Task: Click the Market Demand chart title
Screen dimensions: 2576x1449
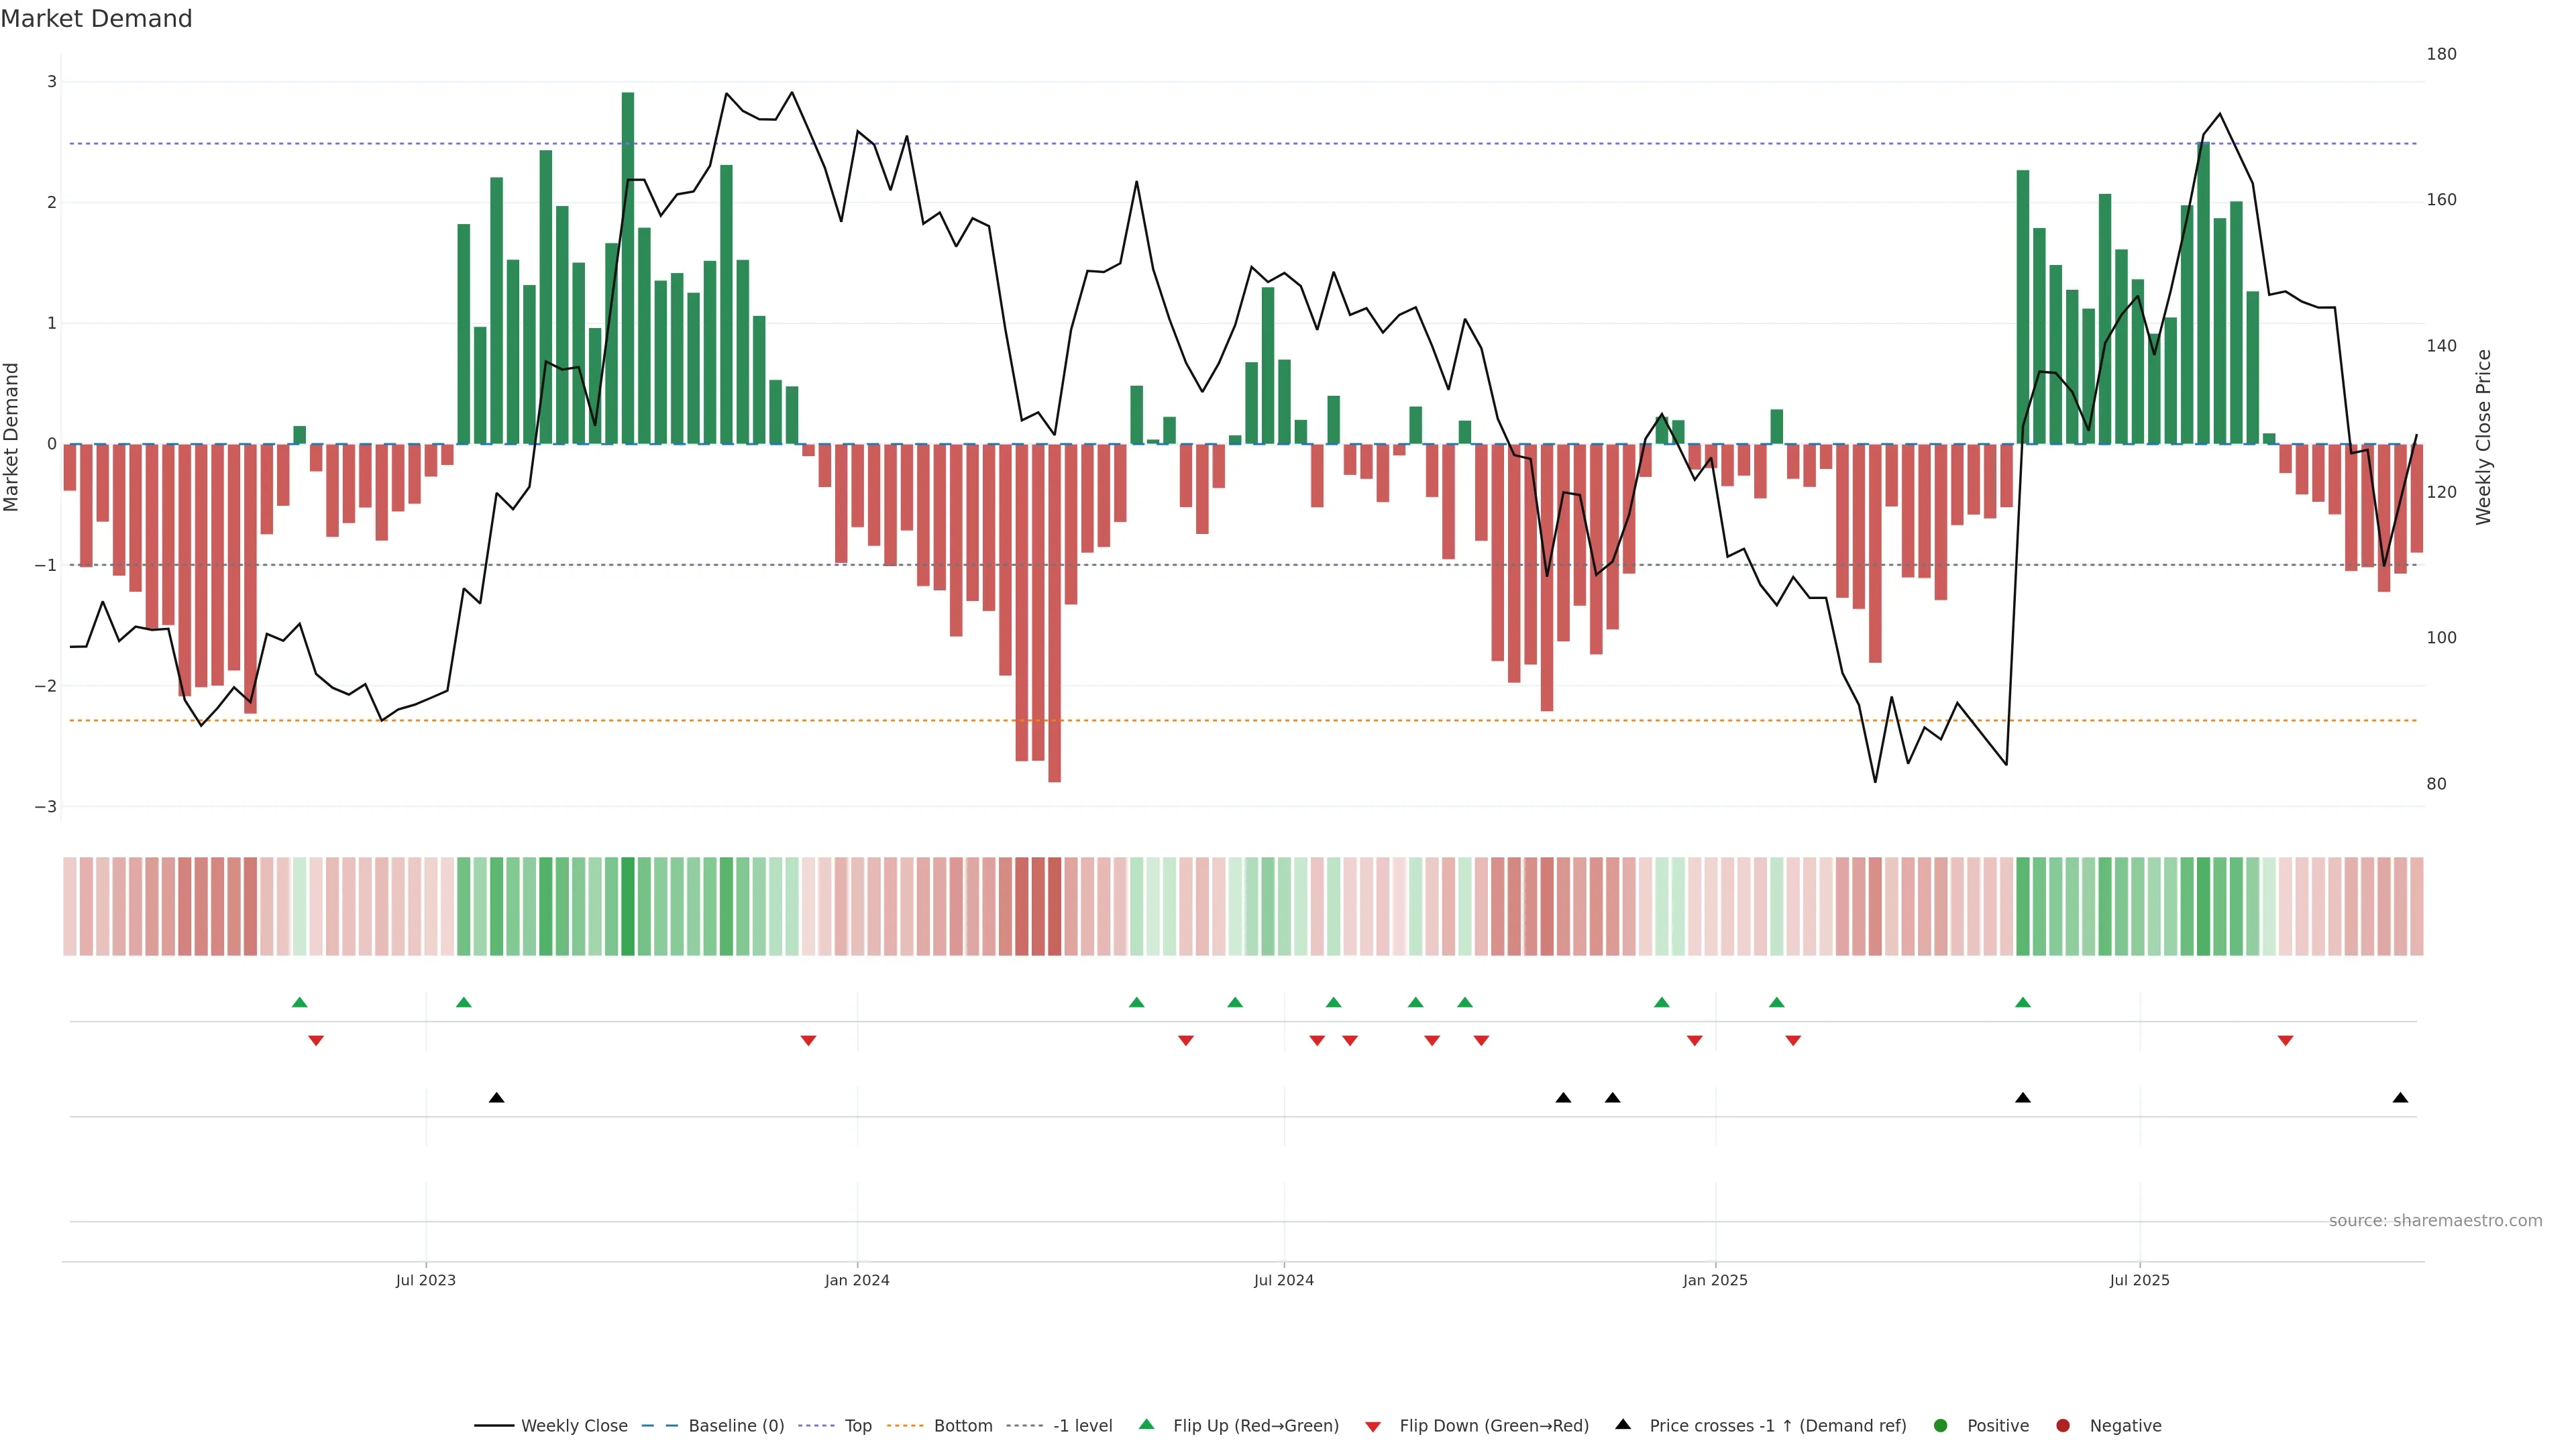Action: click(x=96, y=19)
